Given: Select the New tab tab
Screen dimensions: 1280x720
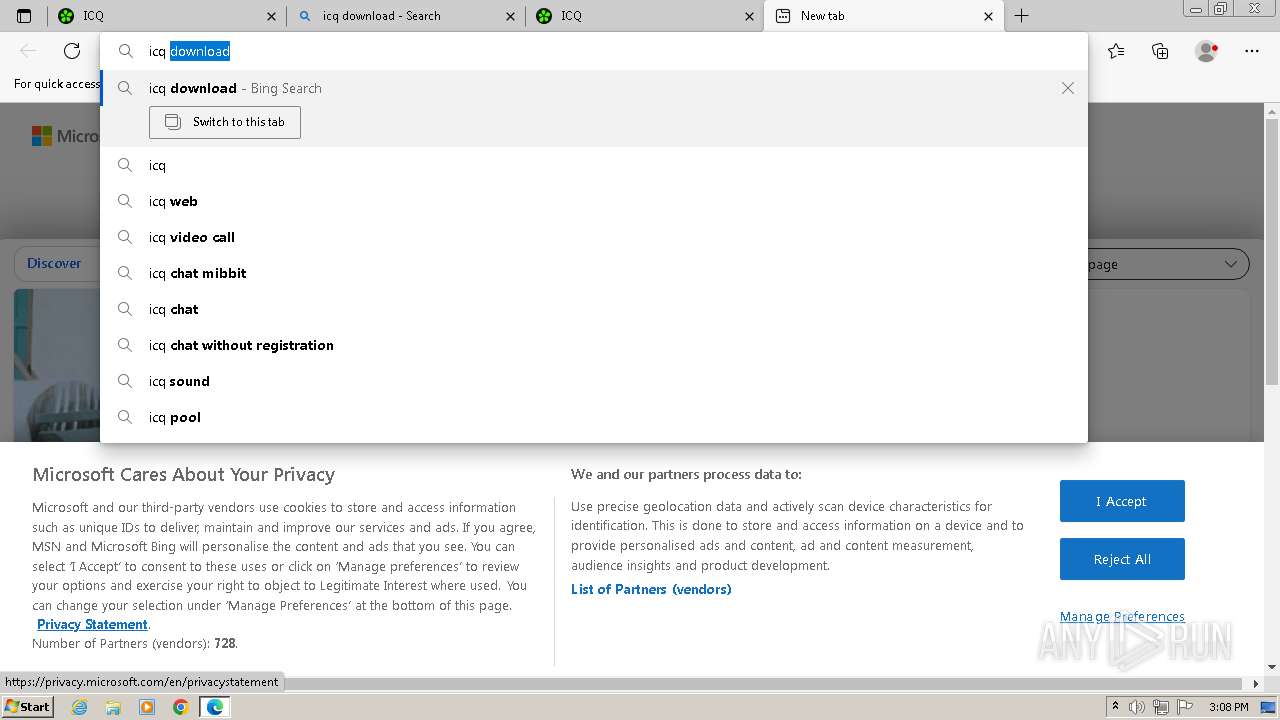Looking at the screenshot, I should click(x=884, y=16).
